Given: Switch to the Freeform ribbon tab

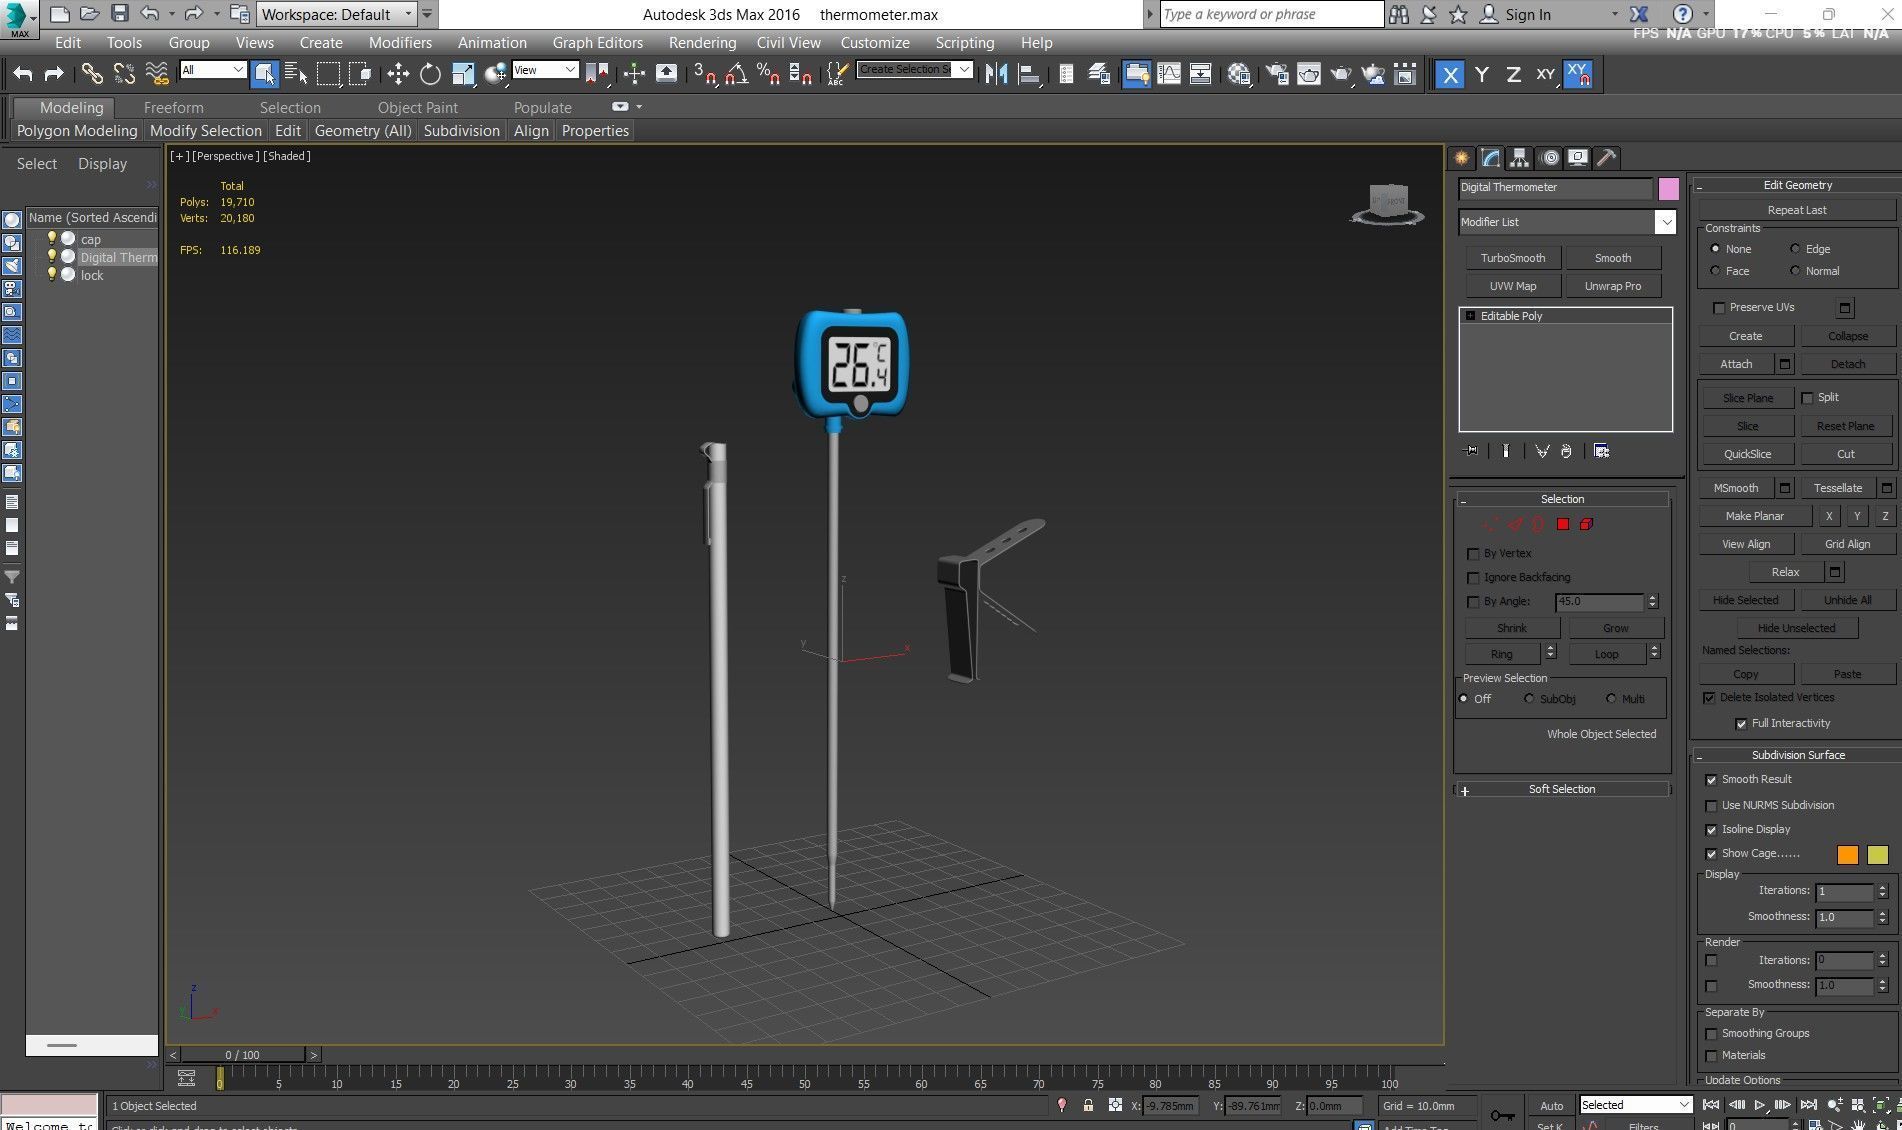Looking at the screenshot, I should point(173,107).
